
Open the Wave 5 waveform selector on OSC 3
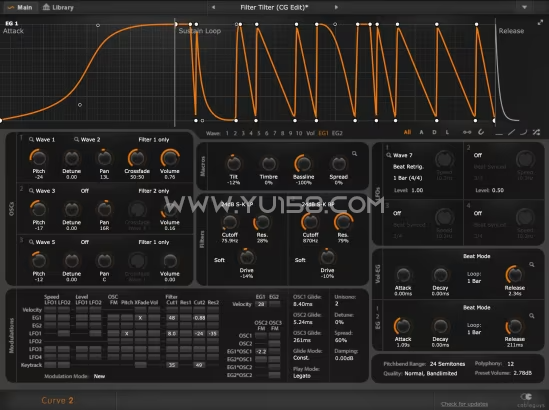(42, 242)
